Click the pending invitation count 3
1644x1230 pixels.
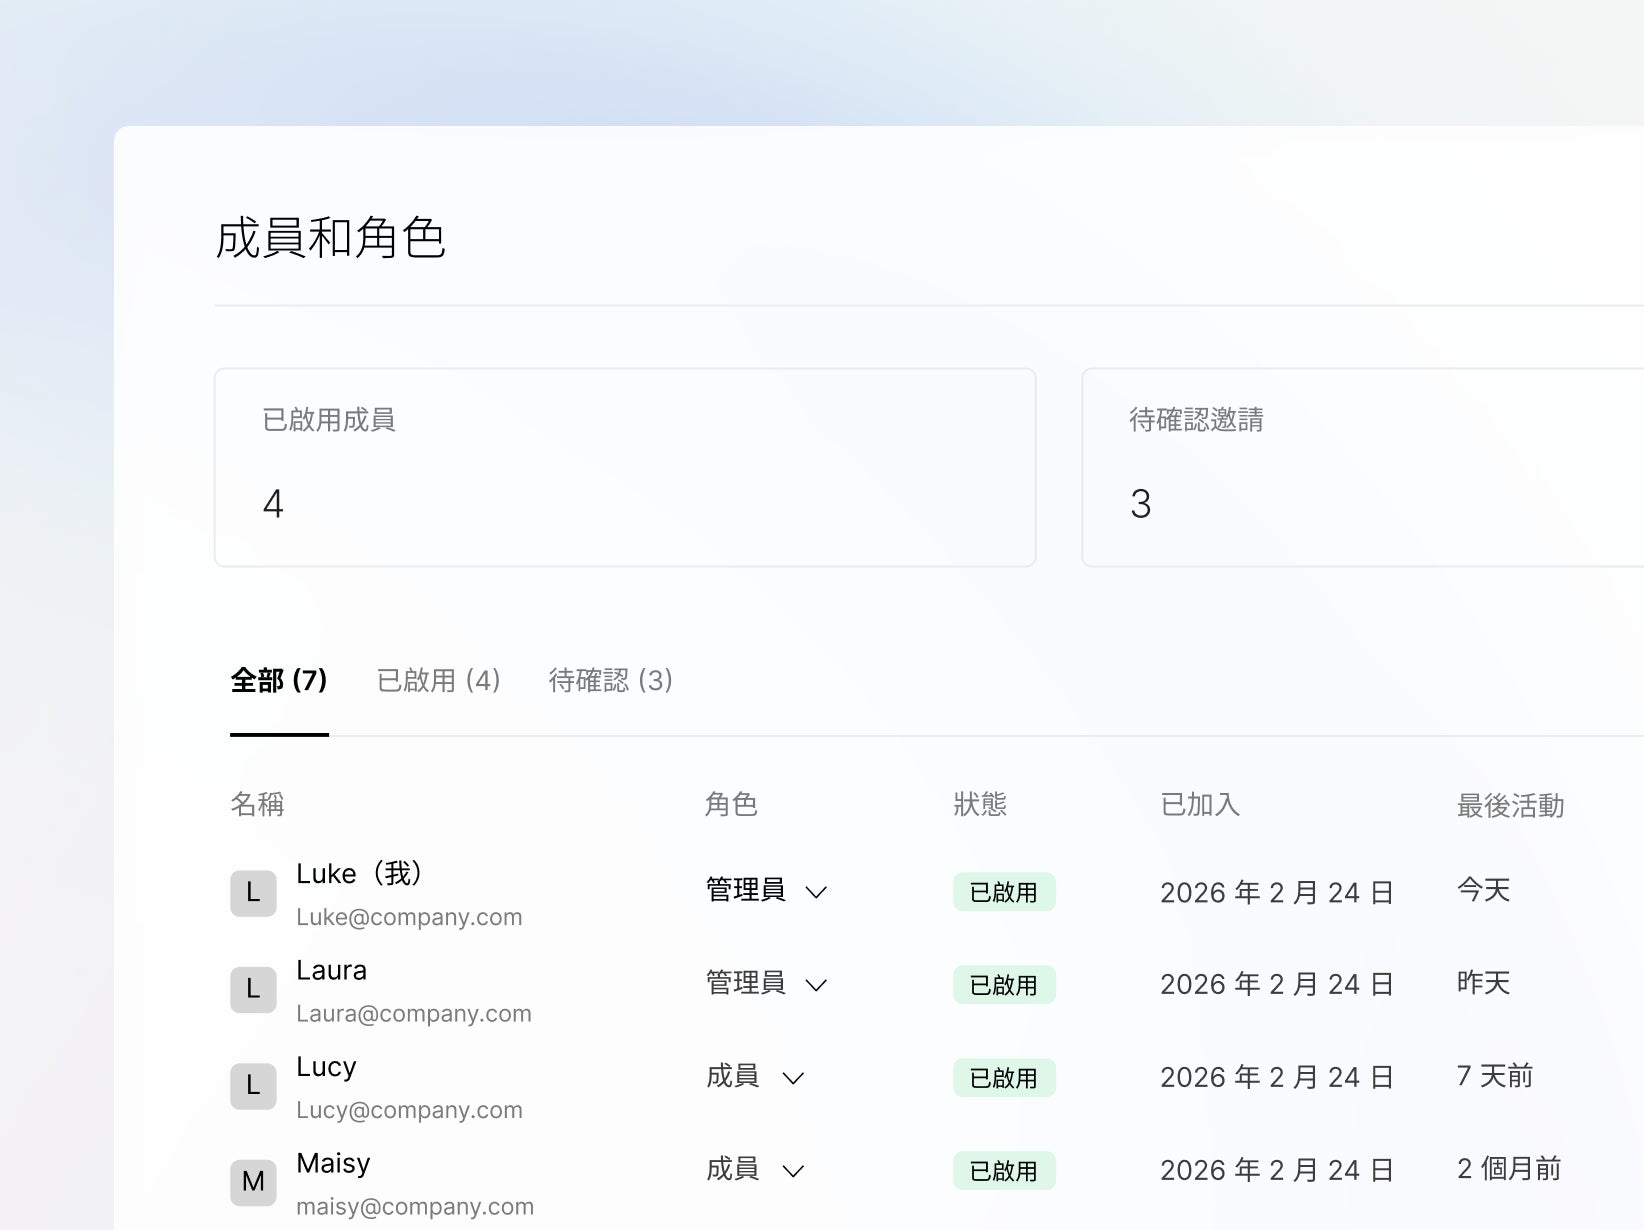(1141, 504)
